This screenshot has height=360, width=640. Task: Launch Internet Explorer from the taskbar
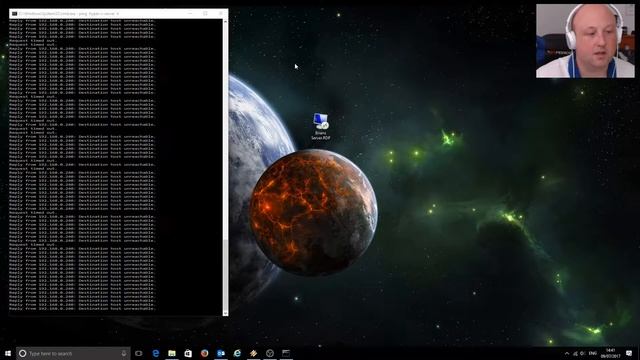(237, 353)
